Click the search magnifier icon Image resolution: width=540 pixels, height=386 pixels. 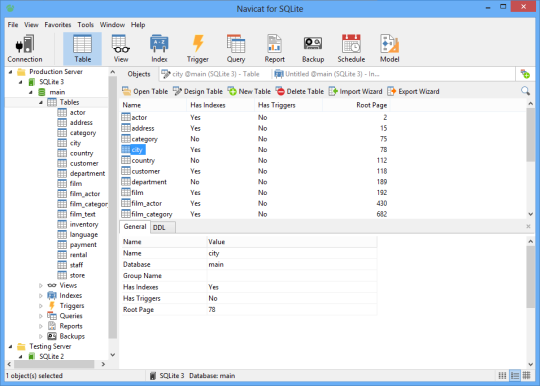[x=525, y=91]
